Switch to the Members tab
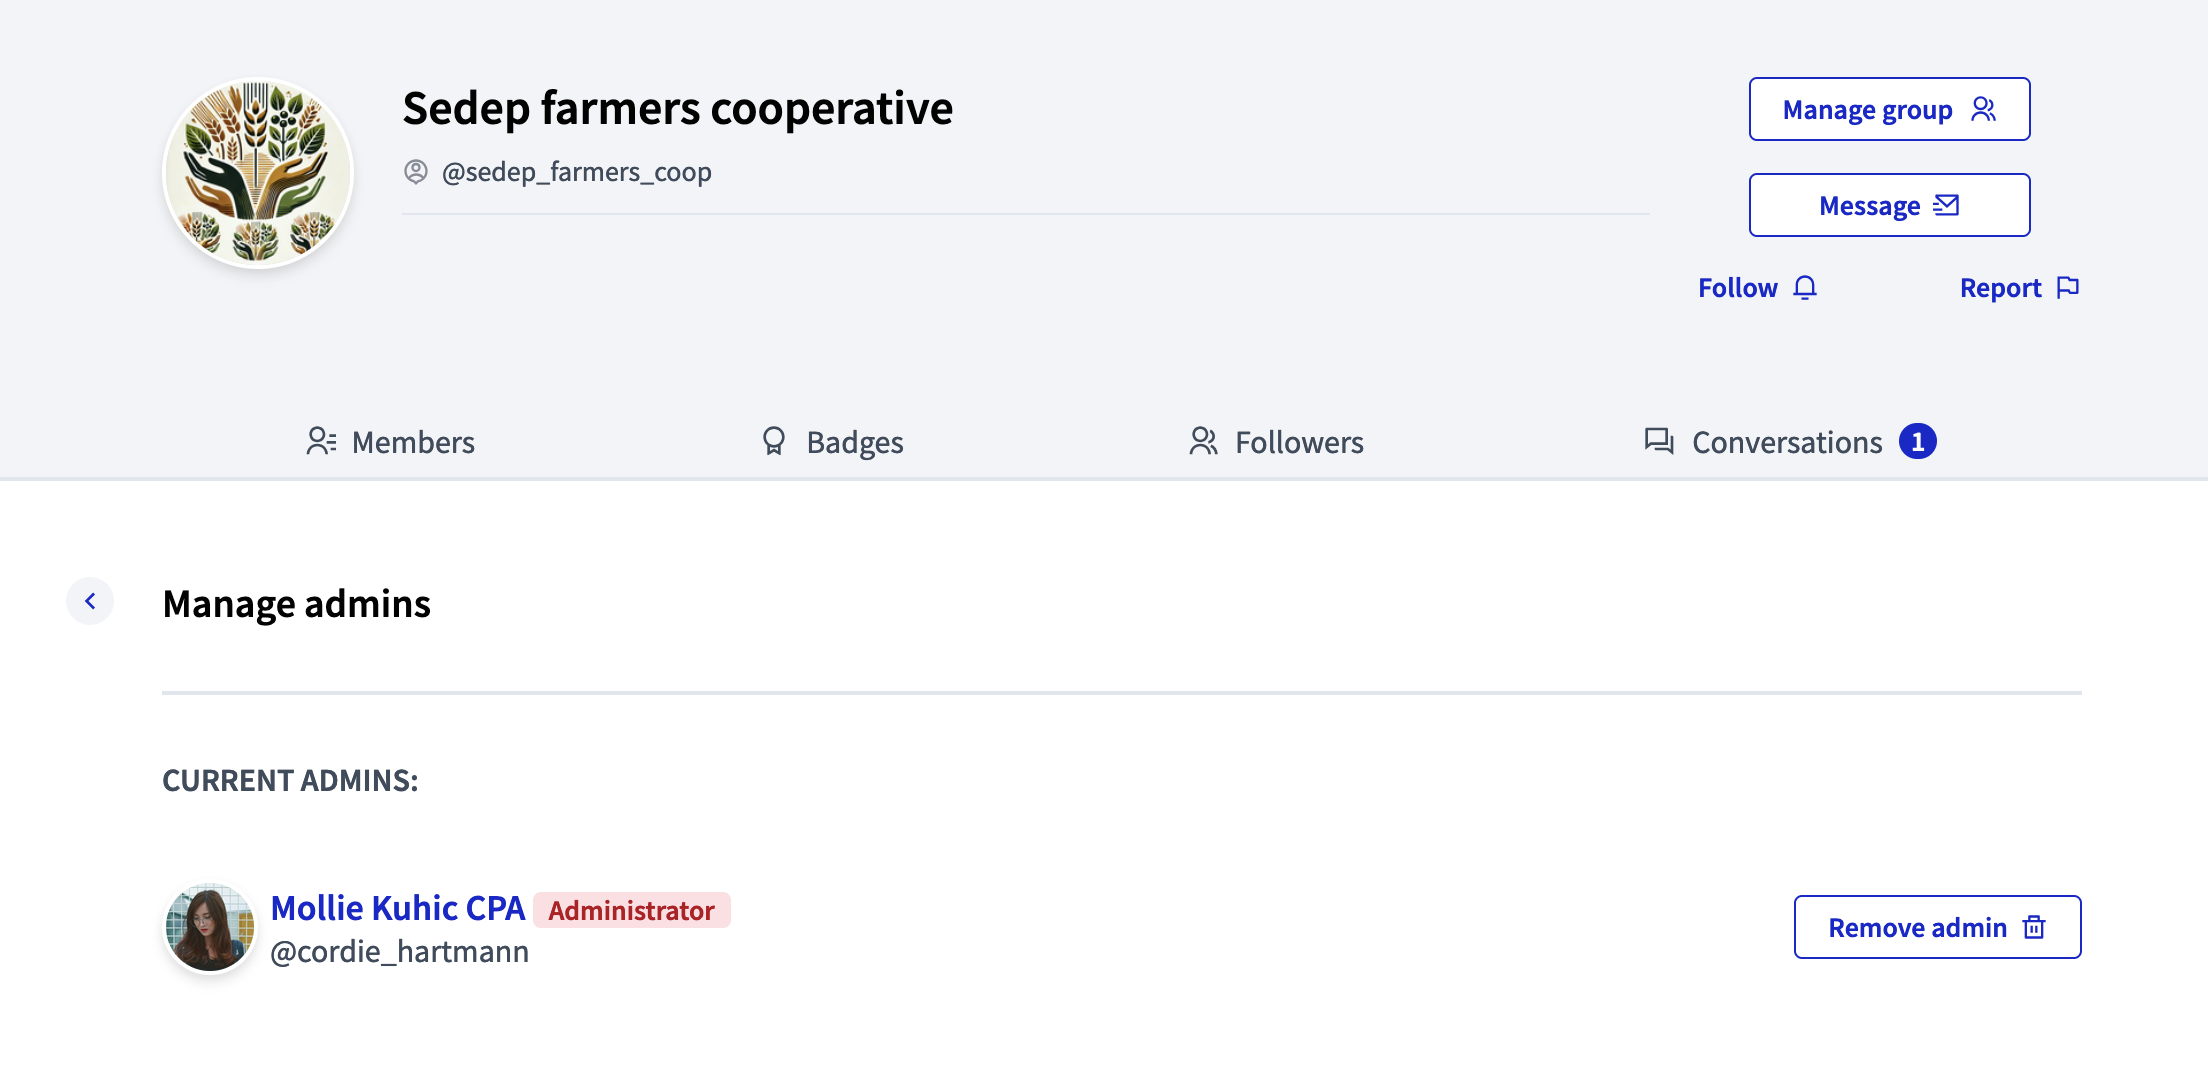 (x=412, y=441)
